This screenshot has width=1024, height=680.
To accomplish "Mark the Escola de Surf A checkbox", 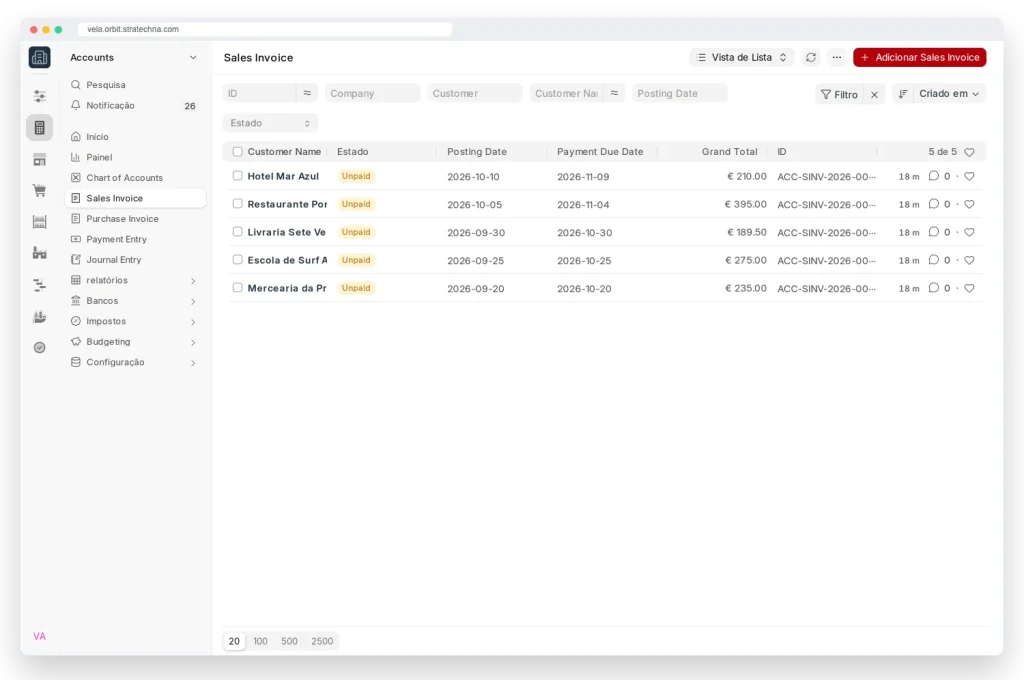I will pos(238,260).
